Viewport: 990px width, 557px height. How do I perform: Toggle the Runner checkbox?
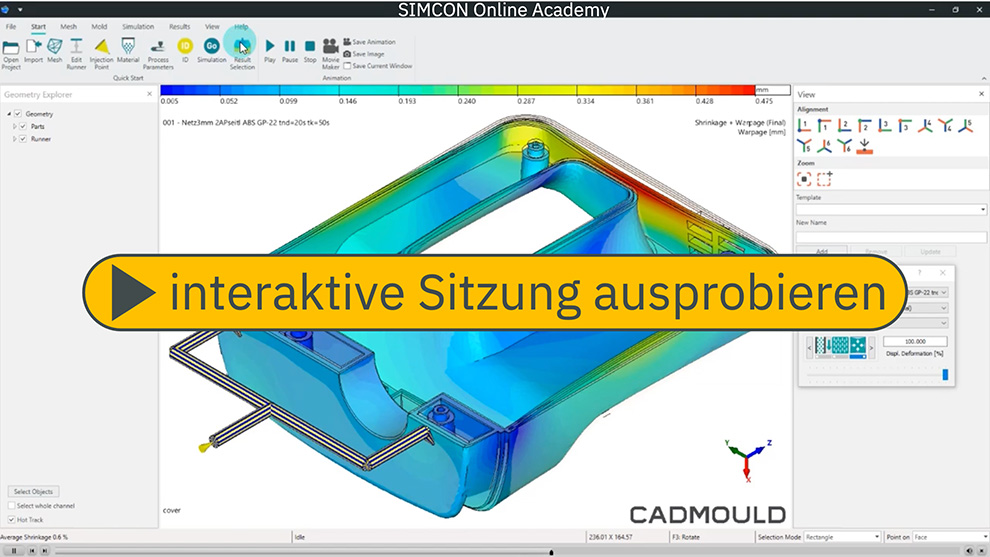(23, 139)
